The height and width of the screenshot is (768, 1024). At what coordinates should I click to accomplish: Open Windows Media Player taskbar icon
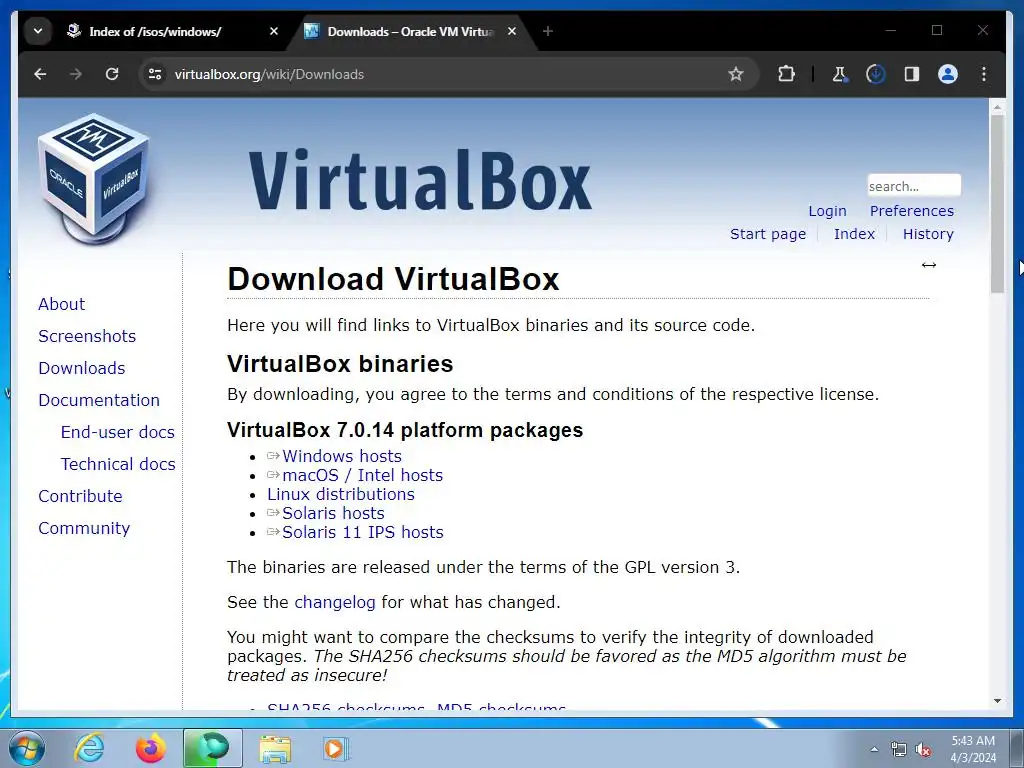click(x=336, y=748)
